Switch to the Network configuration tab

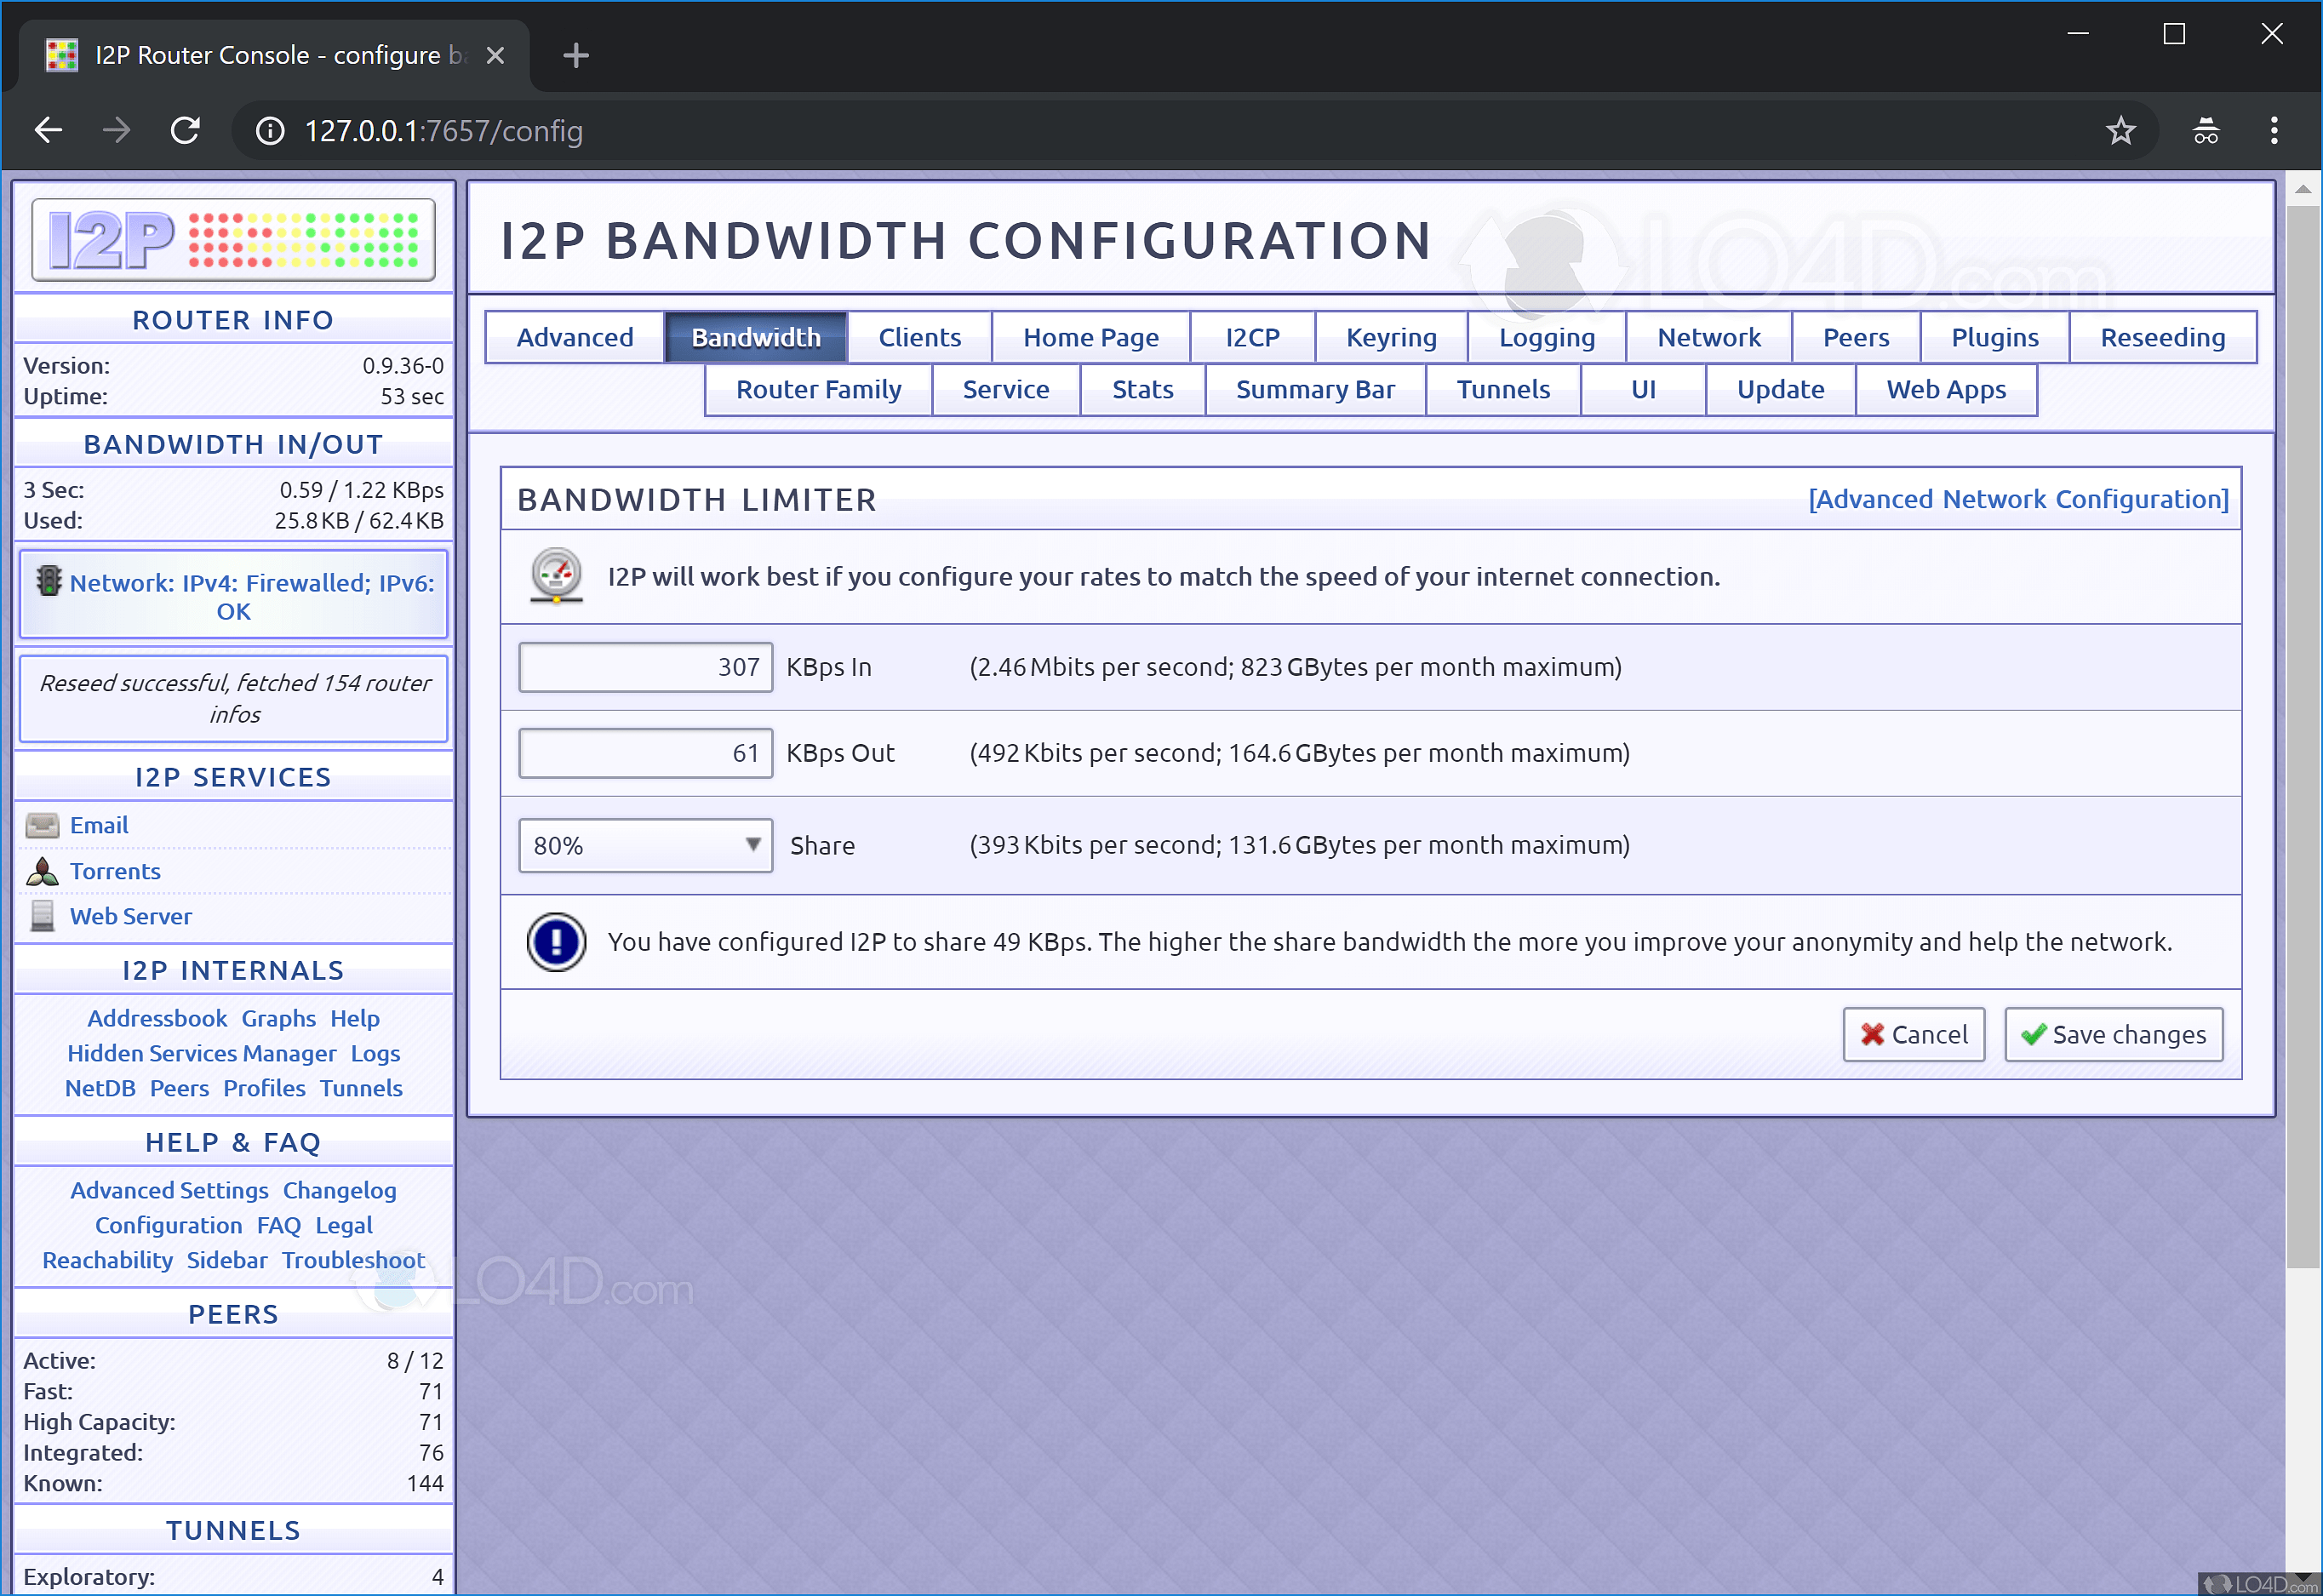(x=1708, y=338)
